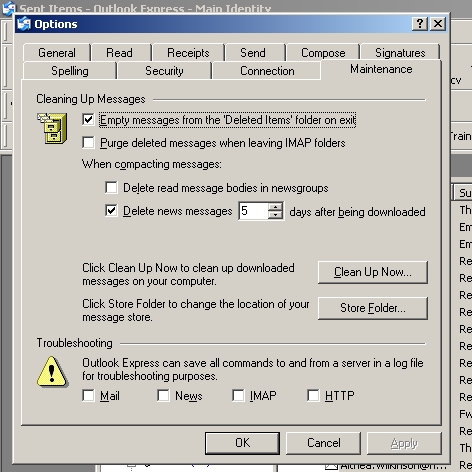The image size is (472, 472).
Task: Confirm settings with the OK button
Action: point(242,443)
